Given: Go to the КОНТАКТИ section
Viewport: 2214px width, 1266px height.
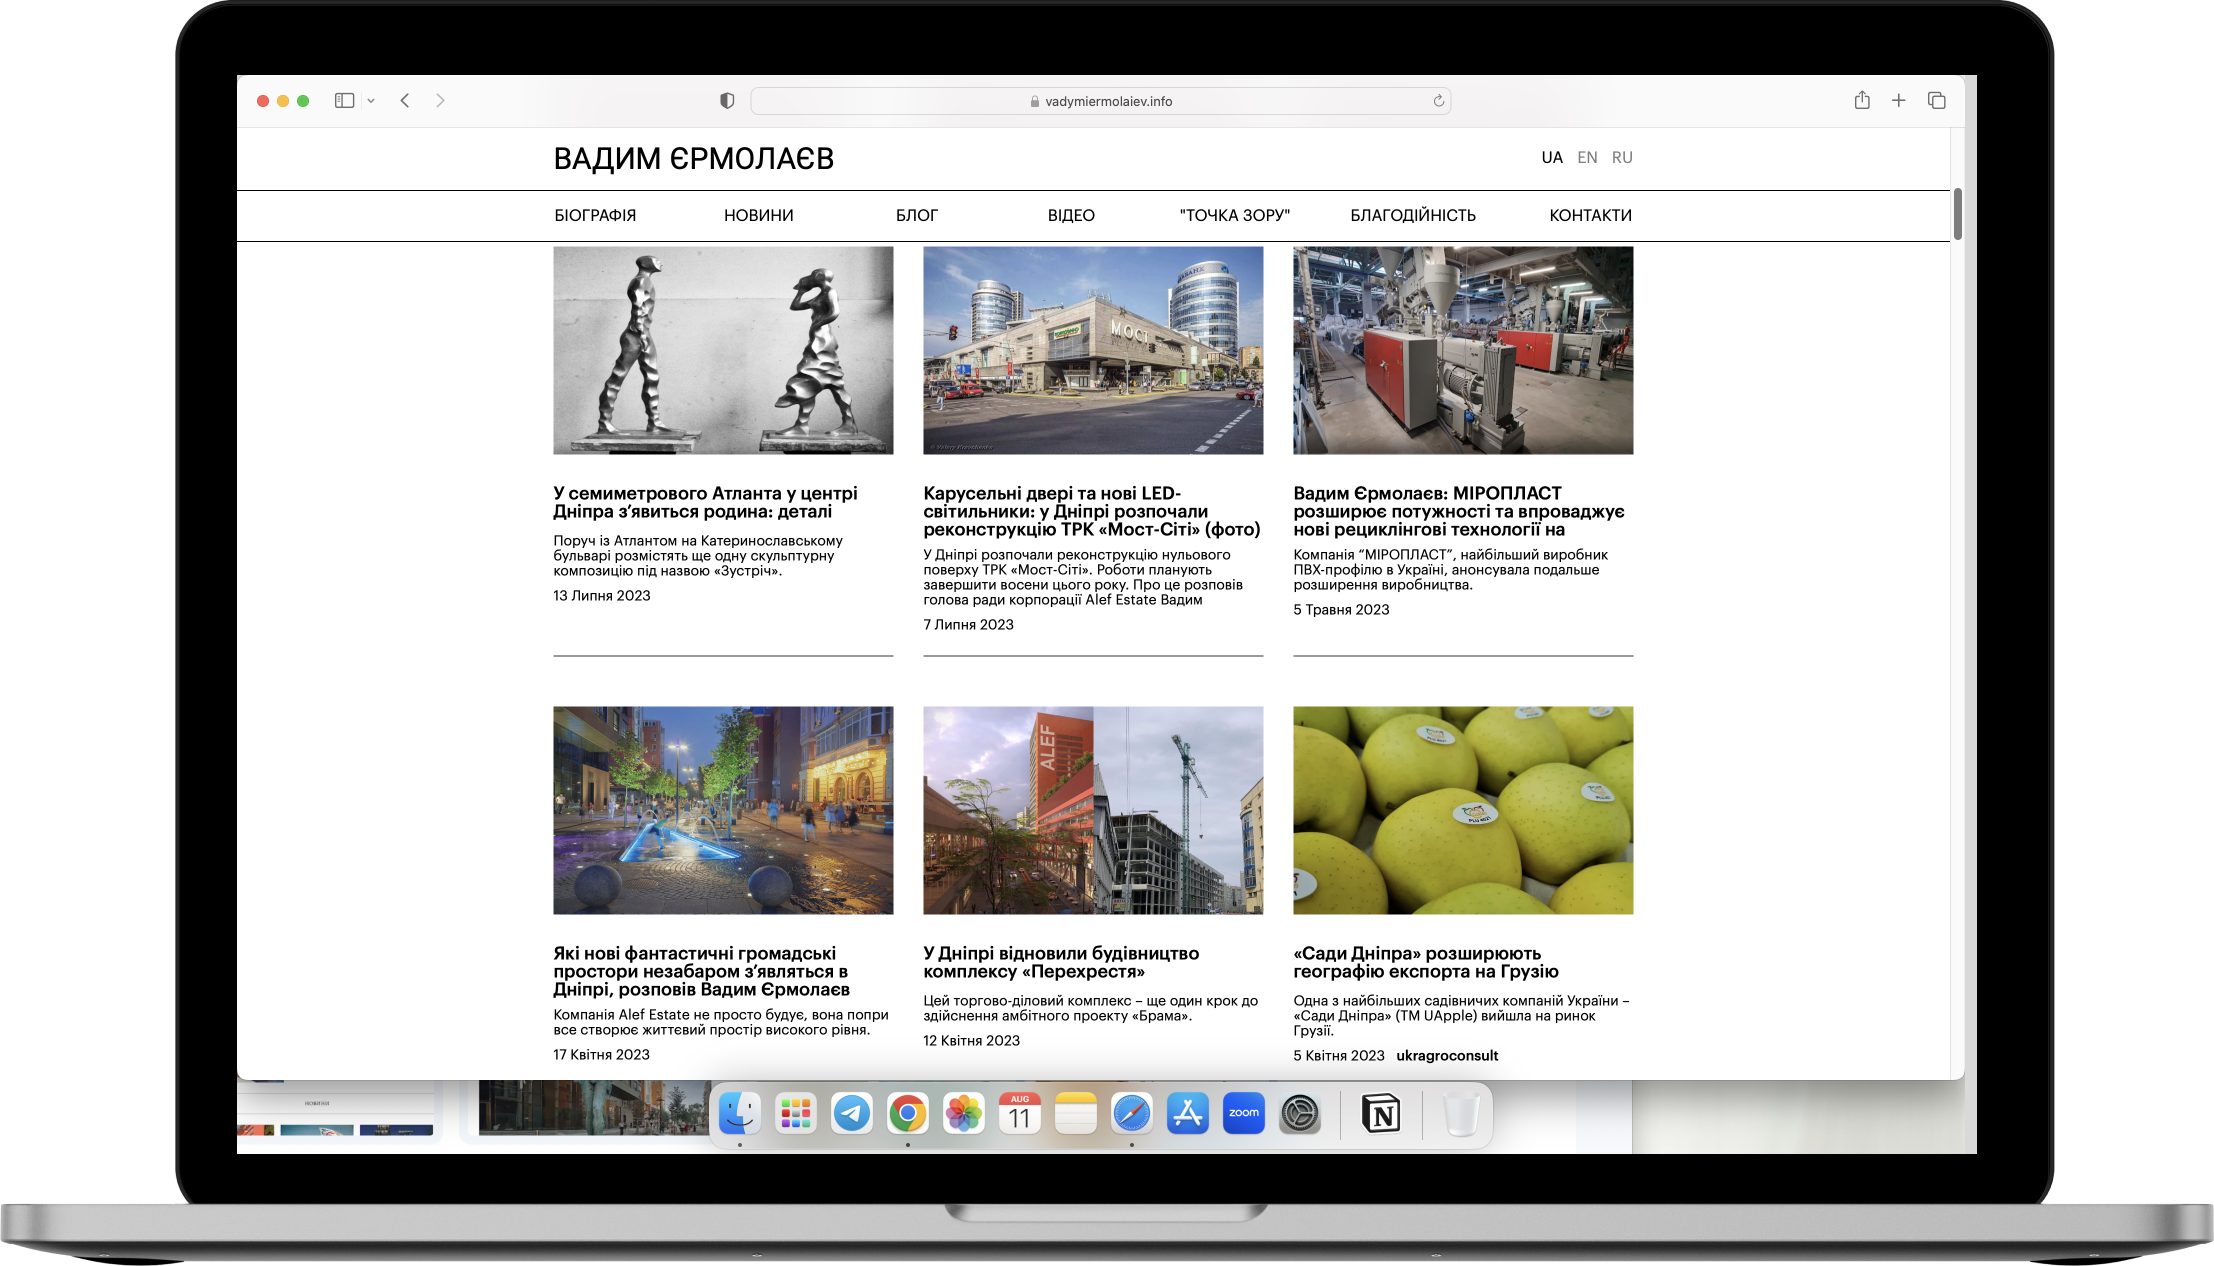Looking at the screenshot, I should click(x=1590, y=214).
